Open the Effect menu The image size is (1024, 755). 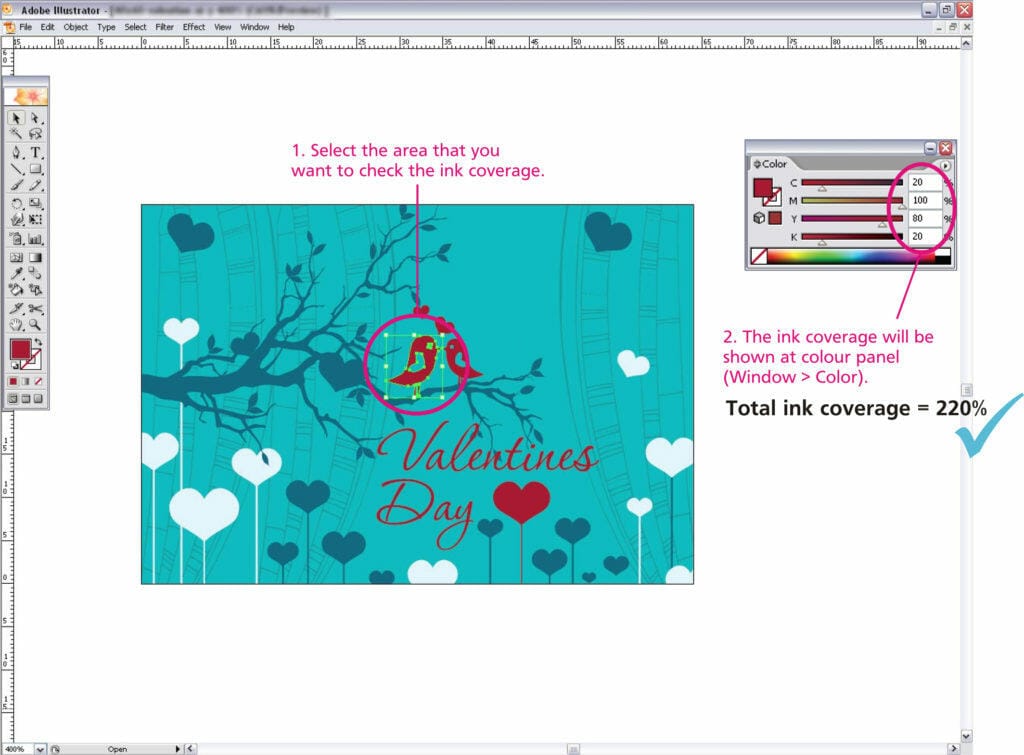click(194, 27)
